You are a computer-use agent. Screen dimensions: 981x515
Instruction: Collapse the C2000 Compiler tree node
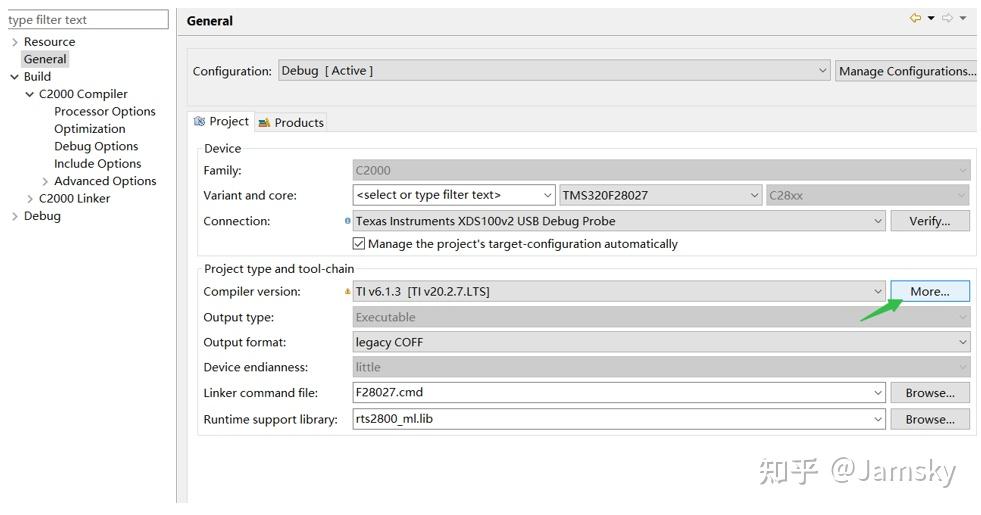coord(30,94)
